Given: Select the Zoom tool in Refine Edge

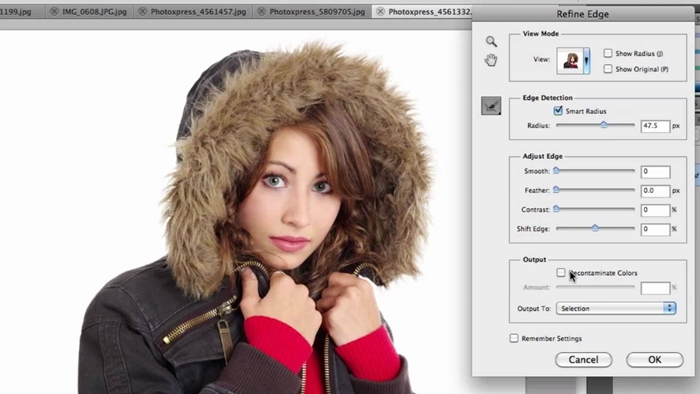Looking at the screenshot, I should pyautogui.click(x=491, y=41).
